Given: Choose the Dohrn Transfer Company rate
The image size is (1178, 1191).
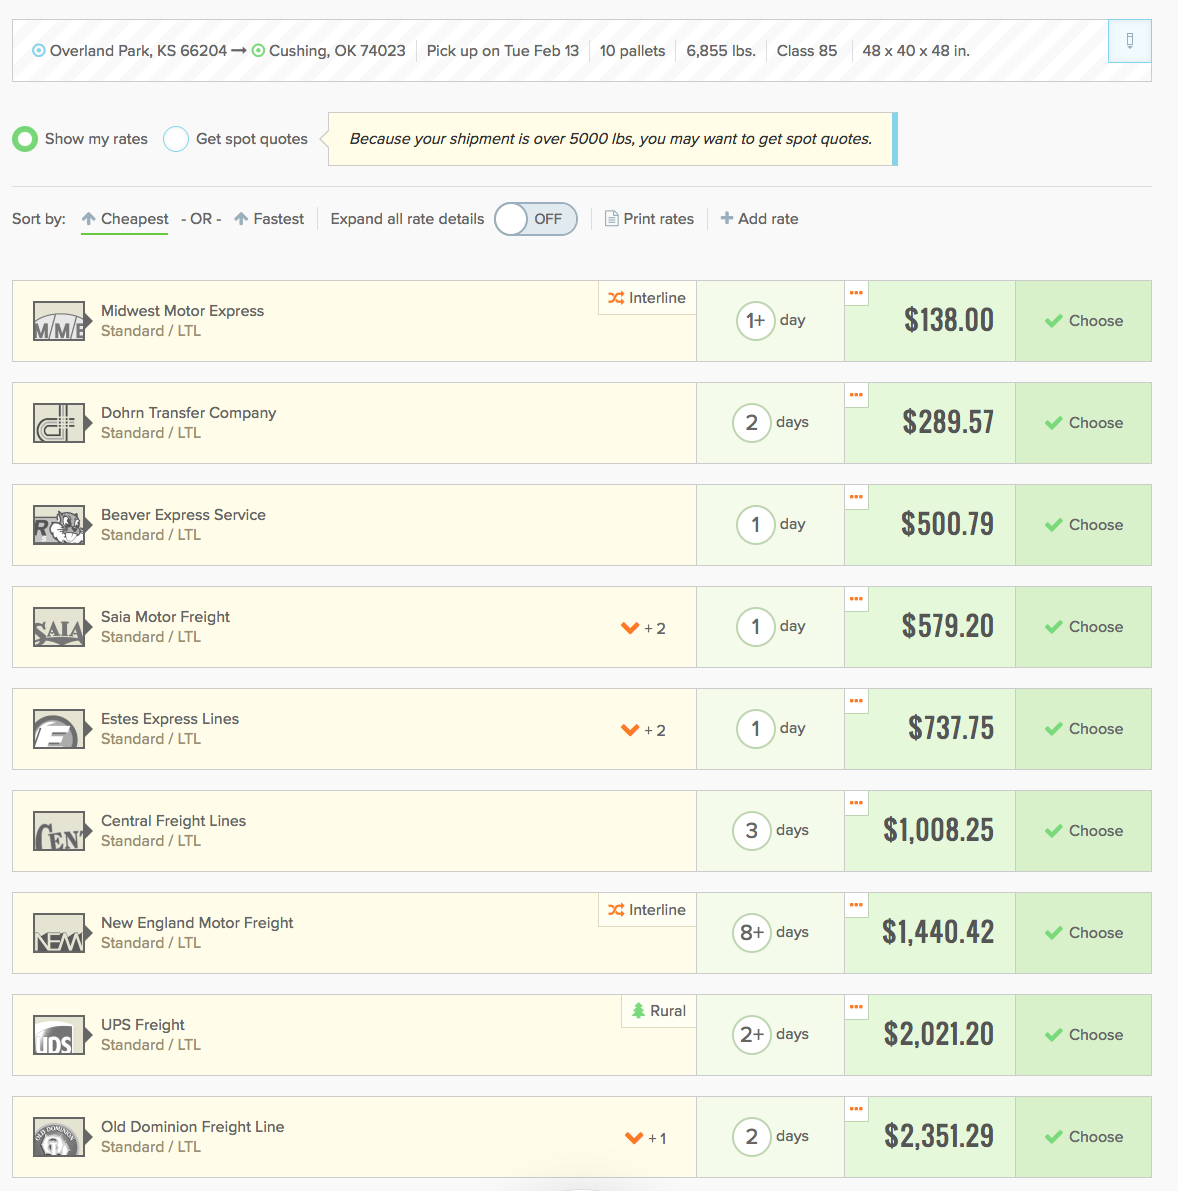Looking at the screenshot, I should pos(1083,423).
